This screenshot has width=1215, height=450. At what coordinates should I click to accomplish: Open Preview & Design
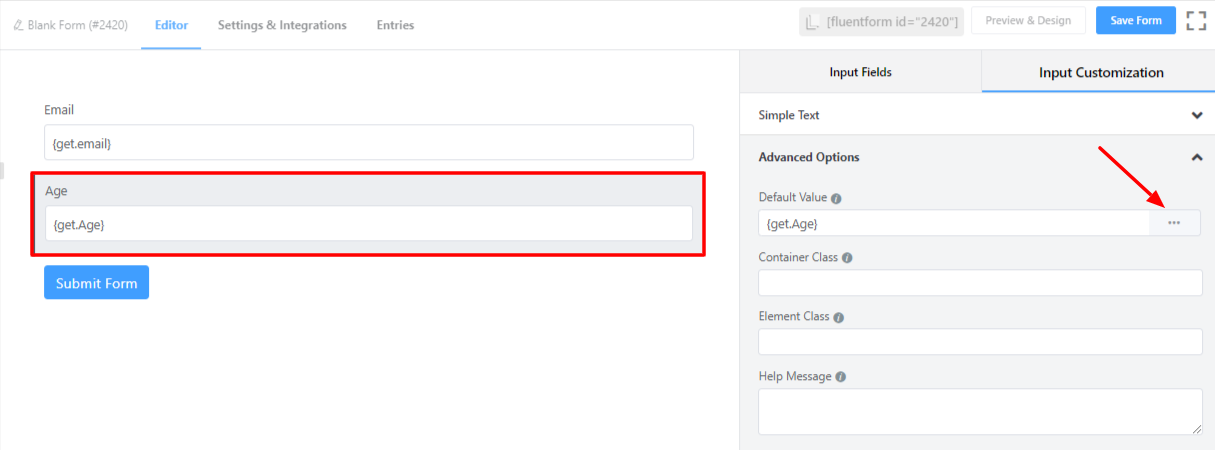point(1027,21)
